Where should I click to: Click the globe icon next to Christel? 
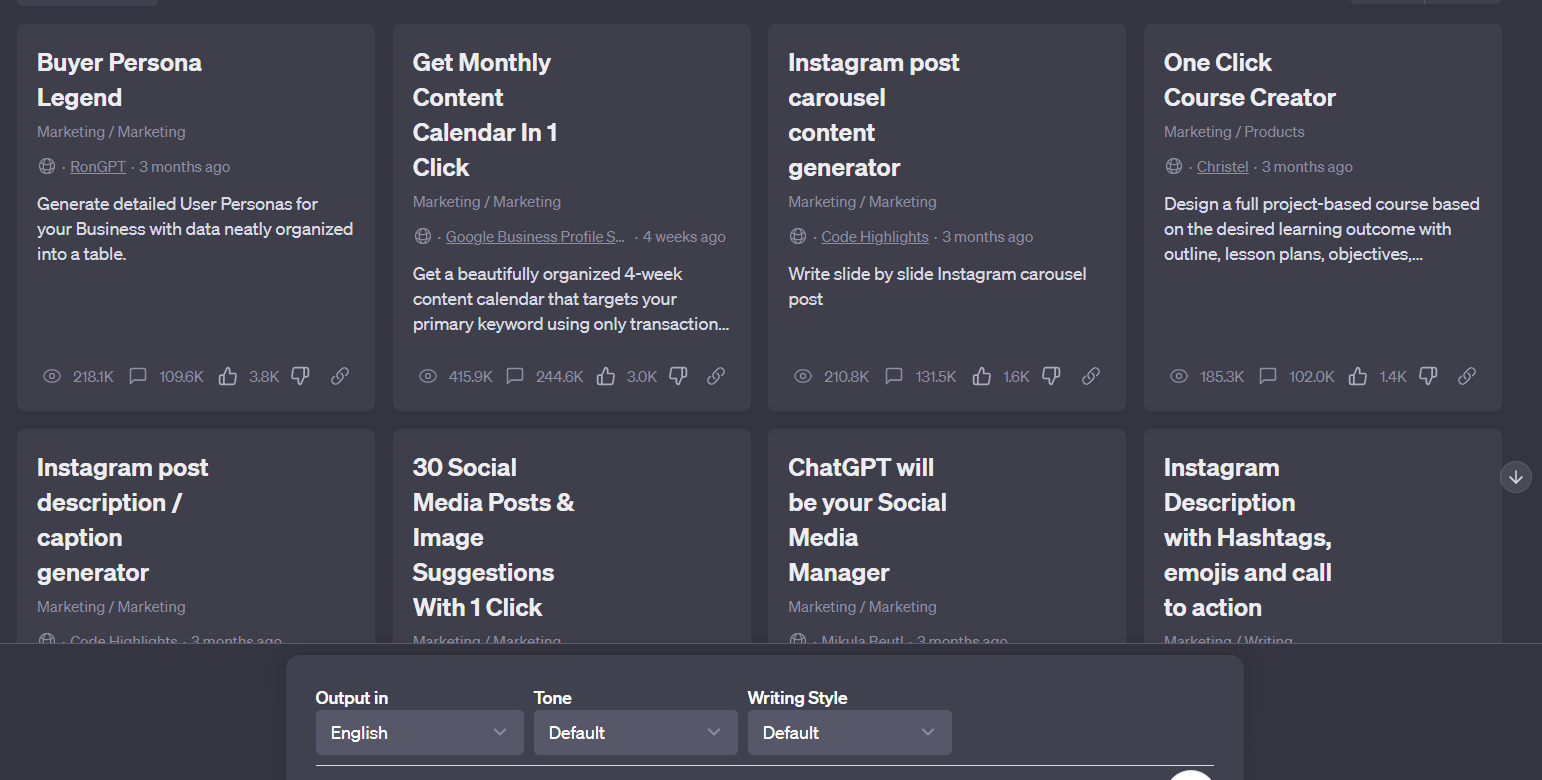1173,166
